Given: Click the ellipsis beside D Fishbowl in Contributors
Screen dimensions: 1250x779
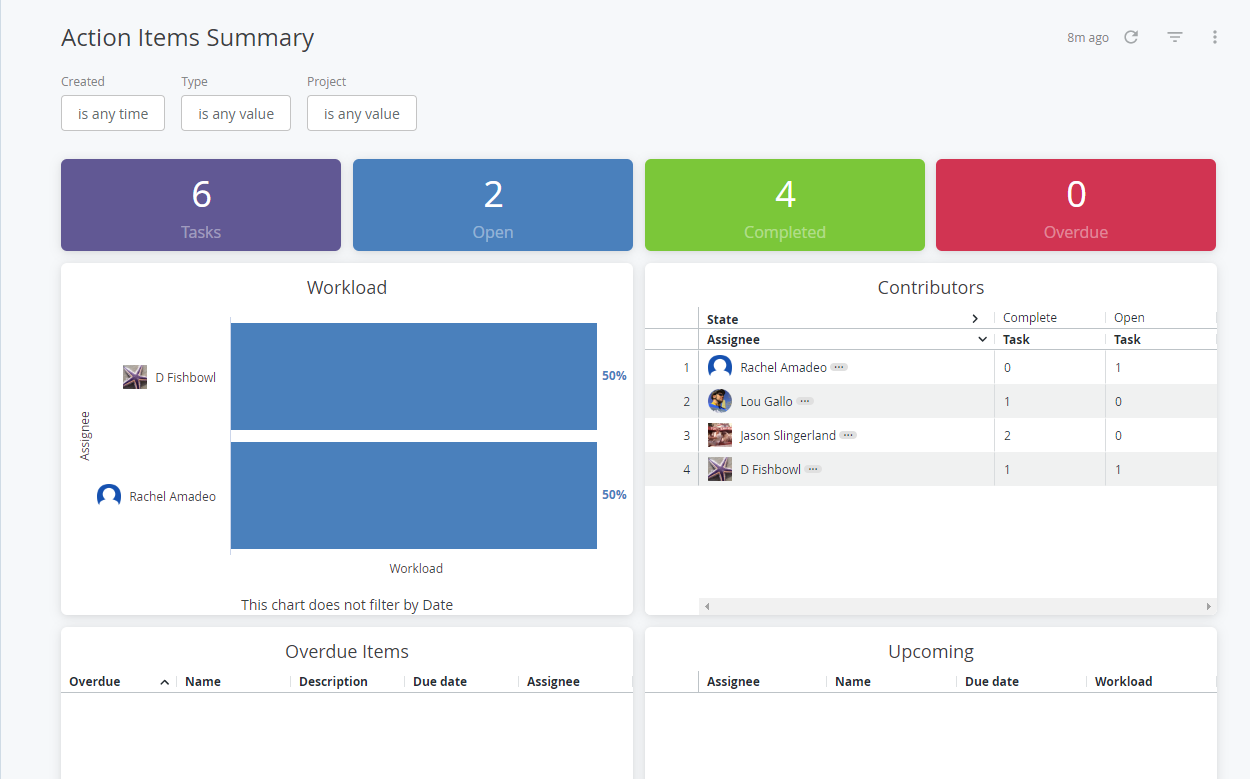Looking at the screenshot, I should tap(813, 469).
